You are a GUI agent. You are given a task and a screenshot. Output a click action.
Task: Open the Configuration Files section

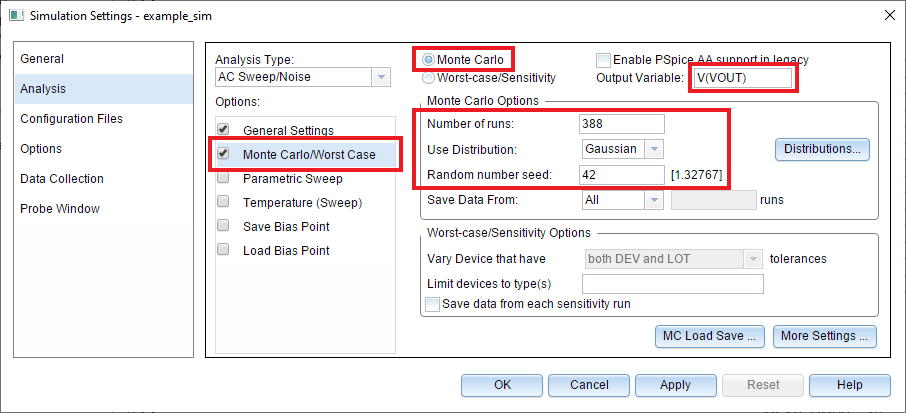tap(72, 119)
